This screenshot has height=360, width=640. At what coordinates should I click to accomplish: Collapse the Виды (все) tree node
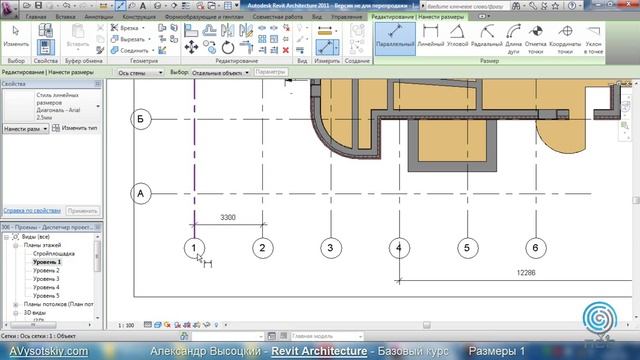click(7, 237)
